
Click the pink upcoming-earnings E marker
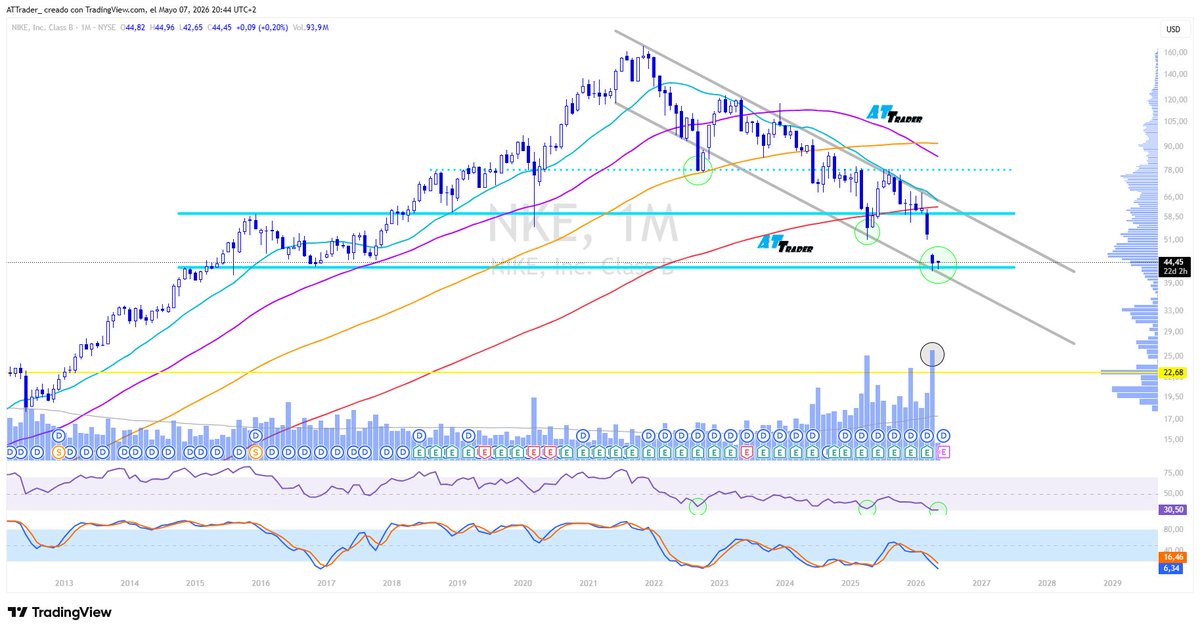pyautogui.click(x=942, y=453)
